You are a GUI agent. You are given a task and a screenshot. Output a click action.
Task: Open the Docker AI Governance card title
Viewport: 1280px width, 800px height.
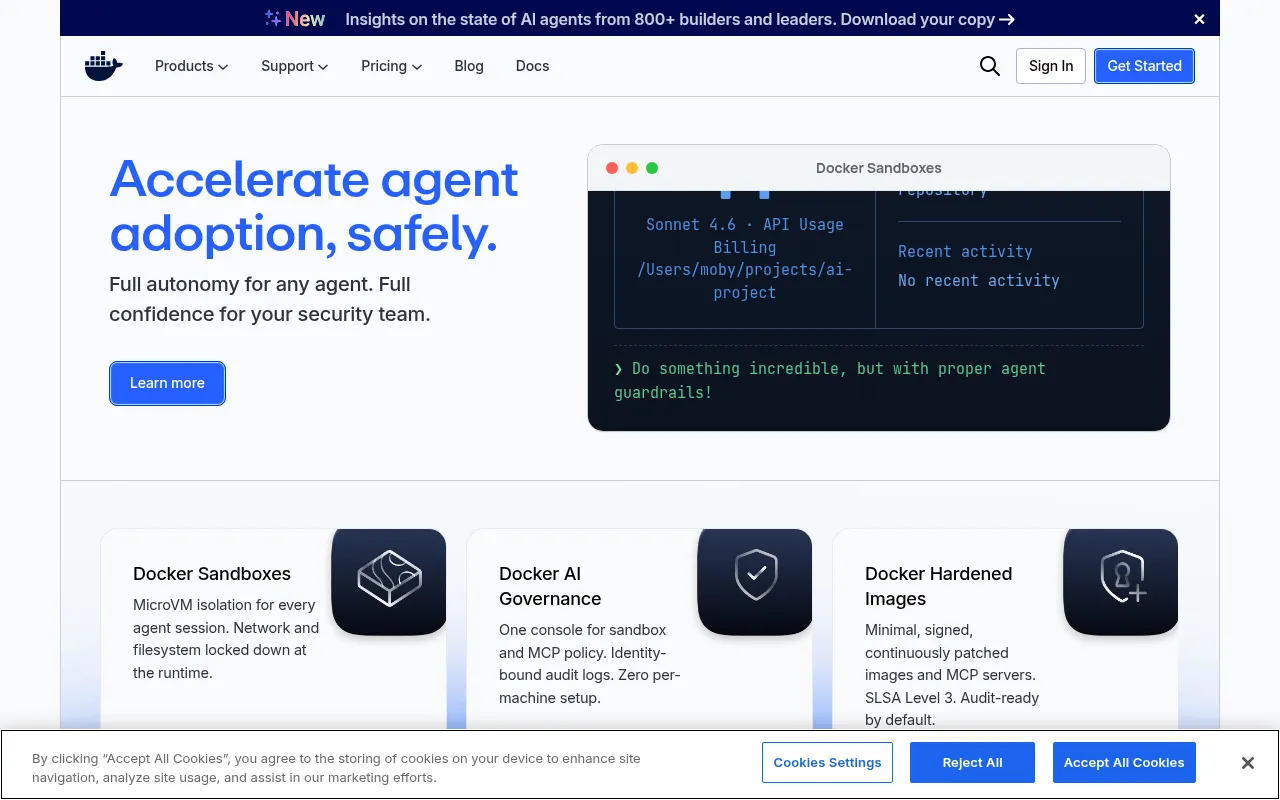[550, 586]
